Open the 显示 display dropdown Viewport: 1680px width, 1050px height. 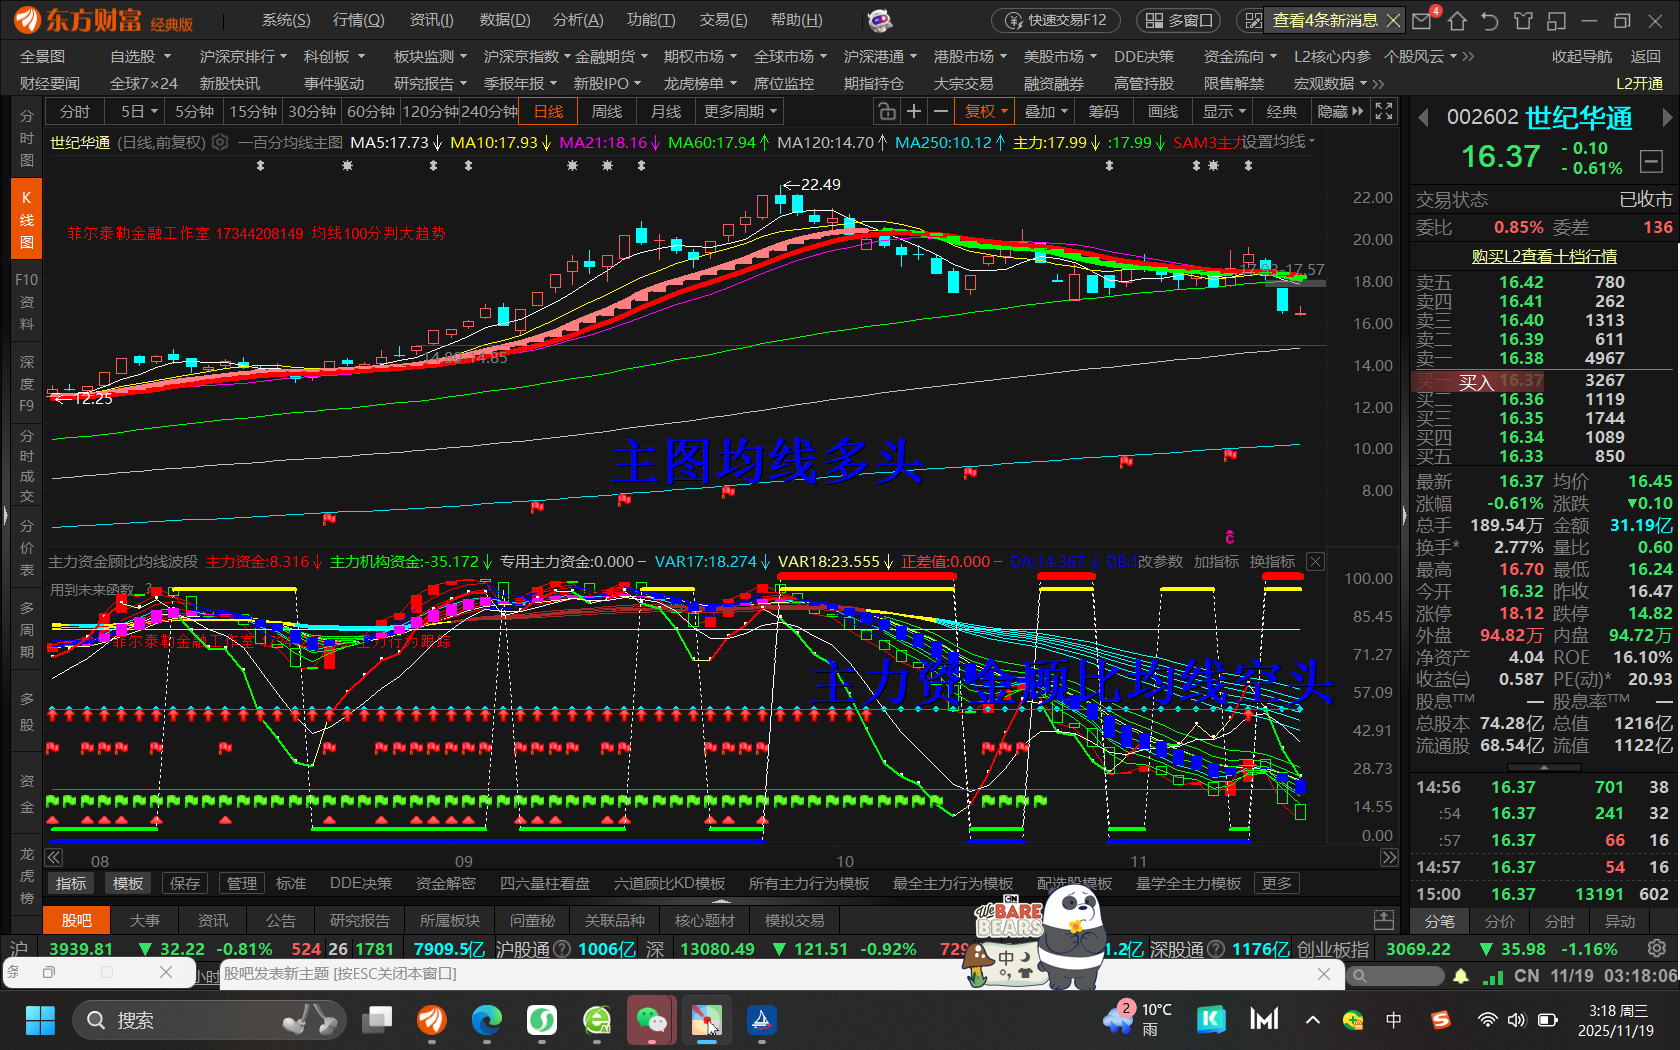click(1224, 112)
